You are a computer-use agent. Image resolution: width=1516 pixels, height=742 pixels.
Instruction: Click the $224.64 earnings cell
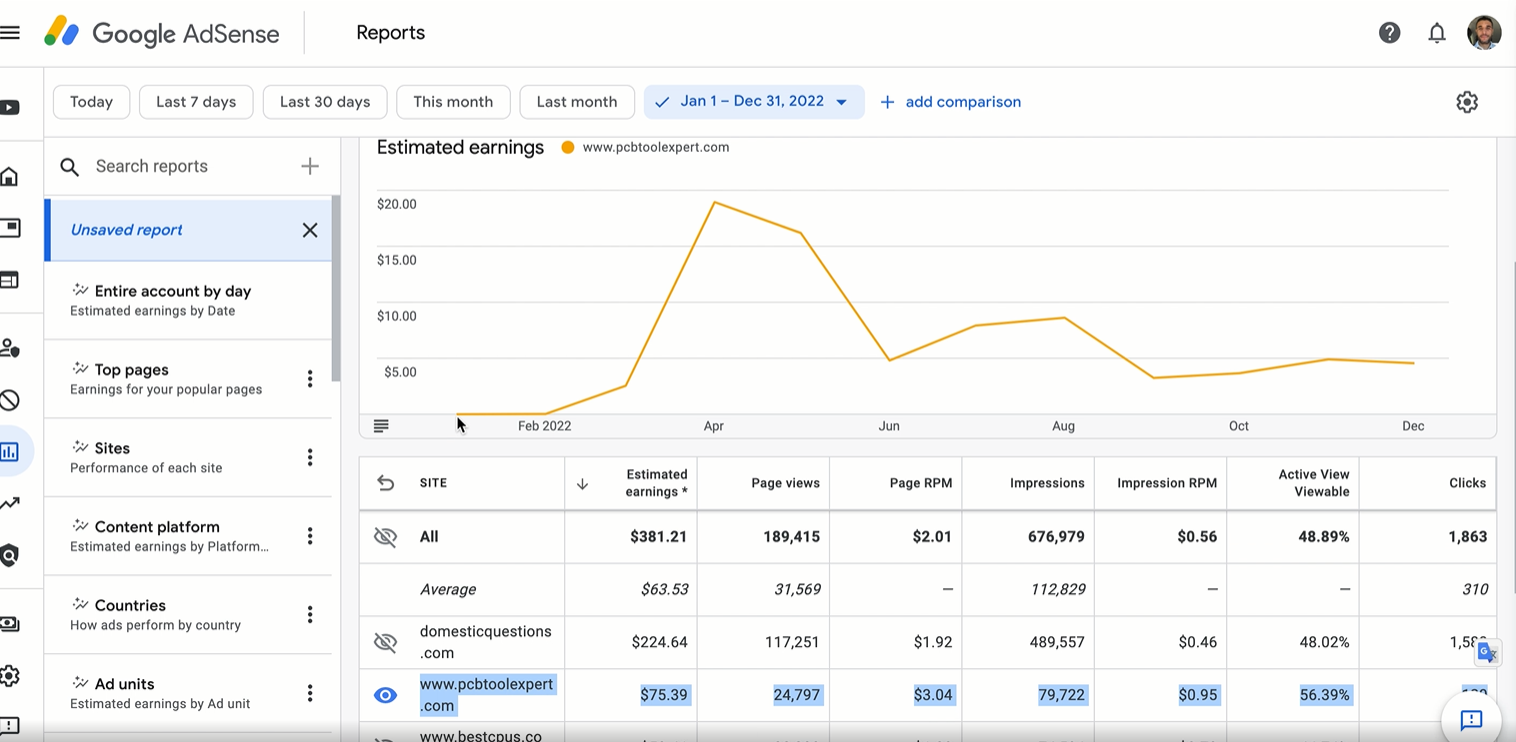[659, 642]
